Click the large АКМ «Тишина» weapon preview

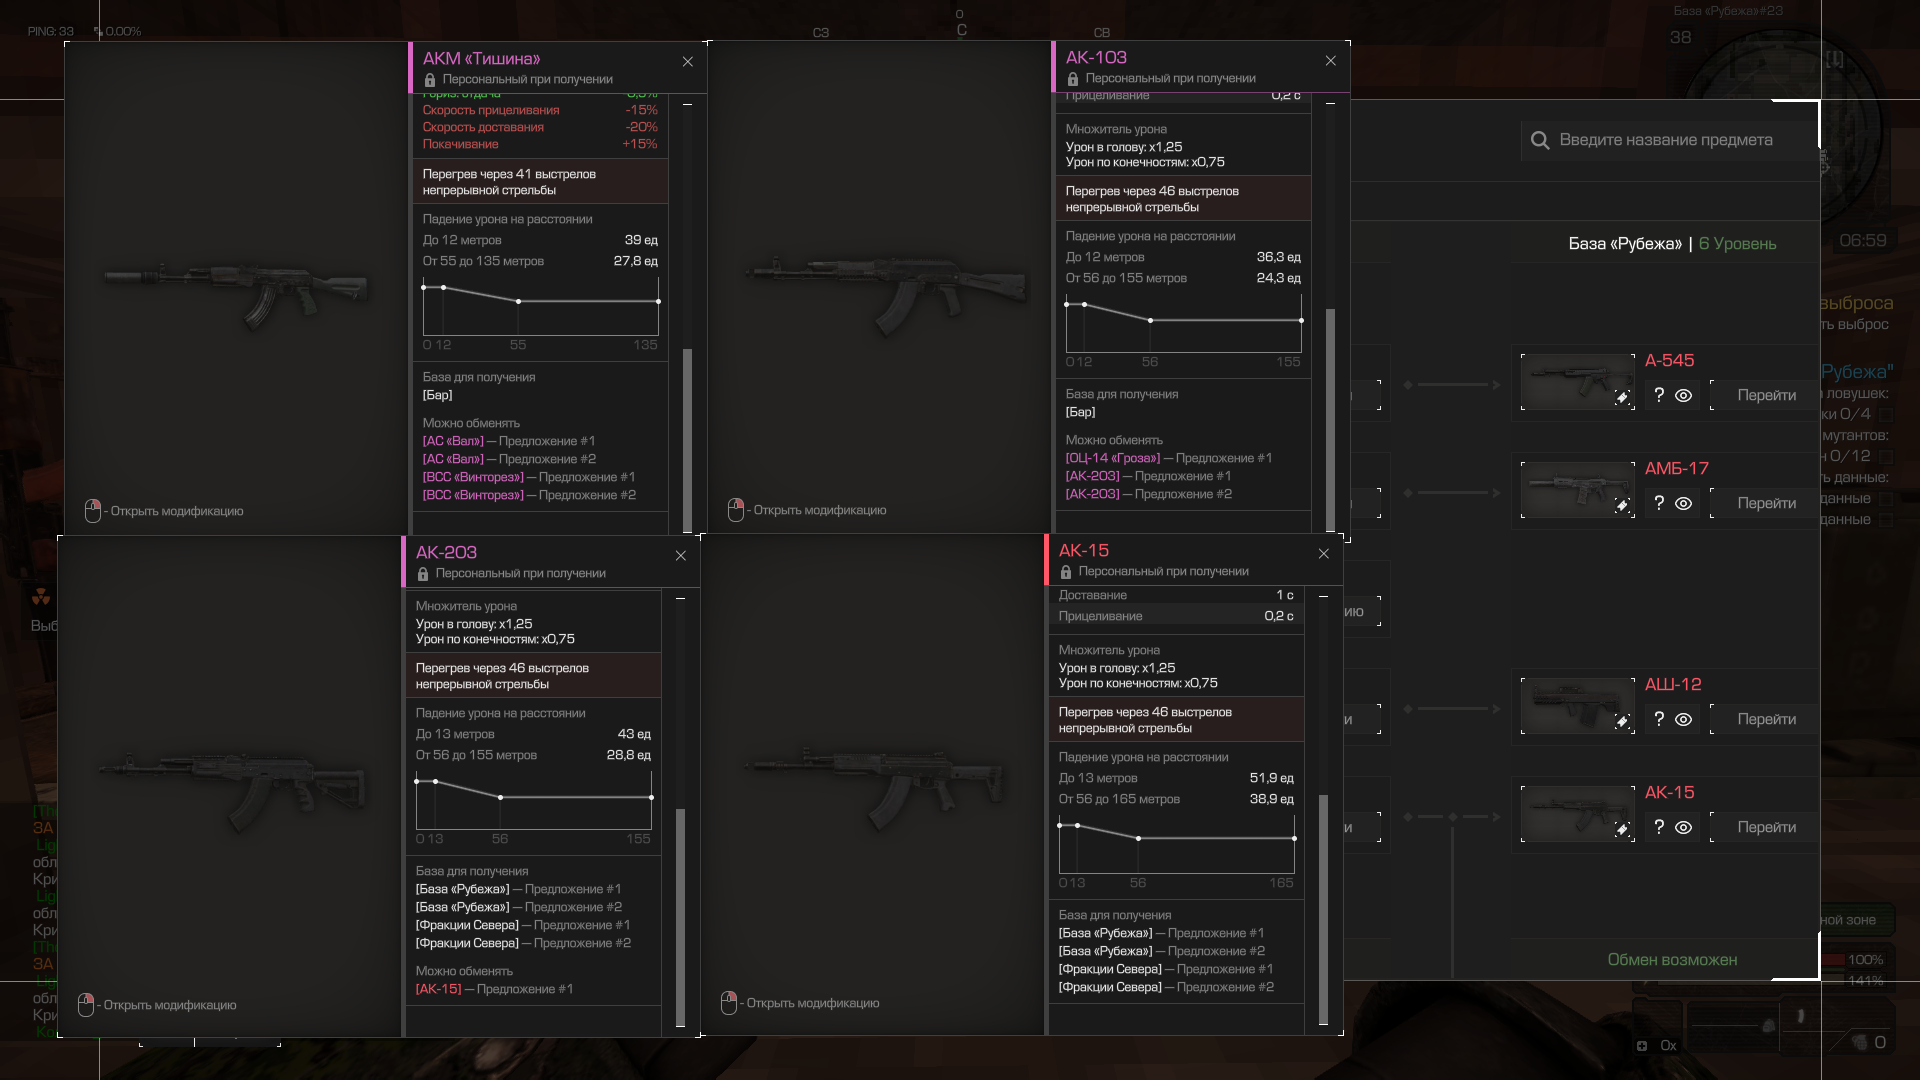[x=236, y=290]
